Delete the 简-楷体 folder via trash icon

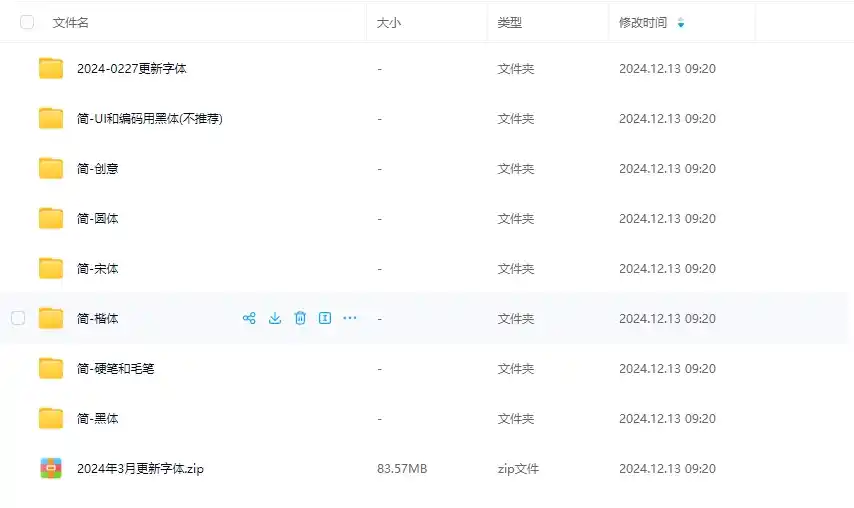[300, 318]
